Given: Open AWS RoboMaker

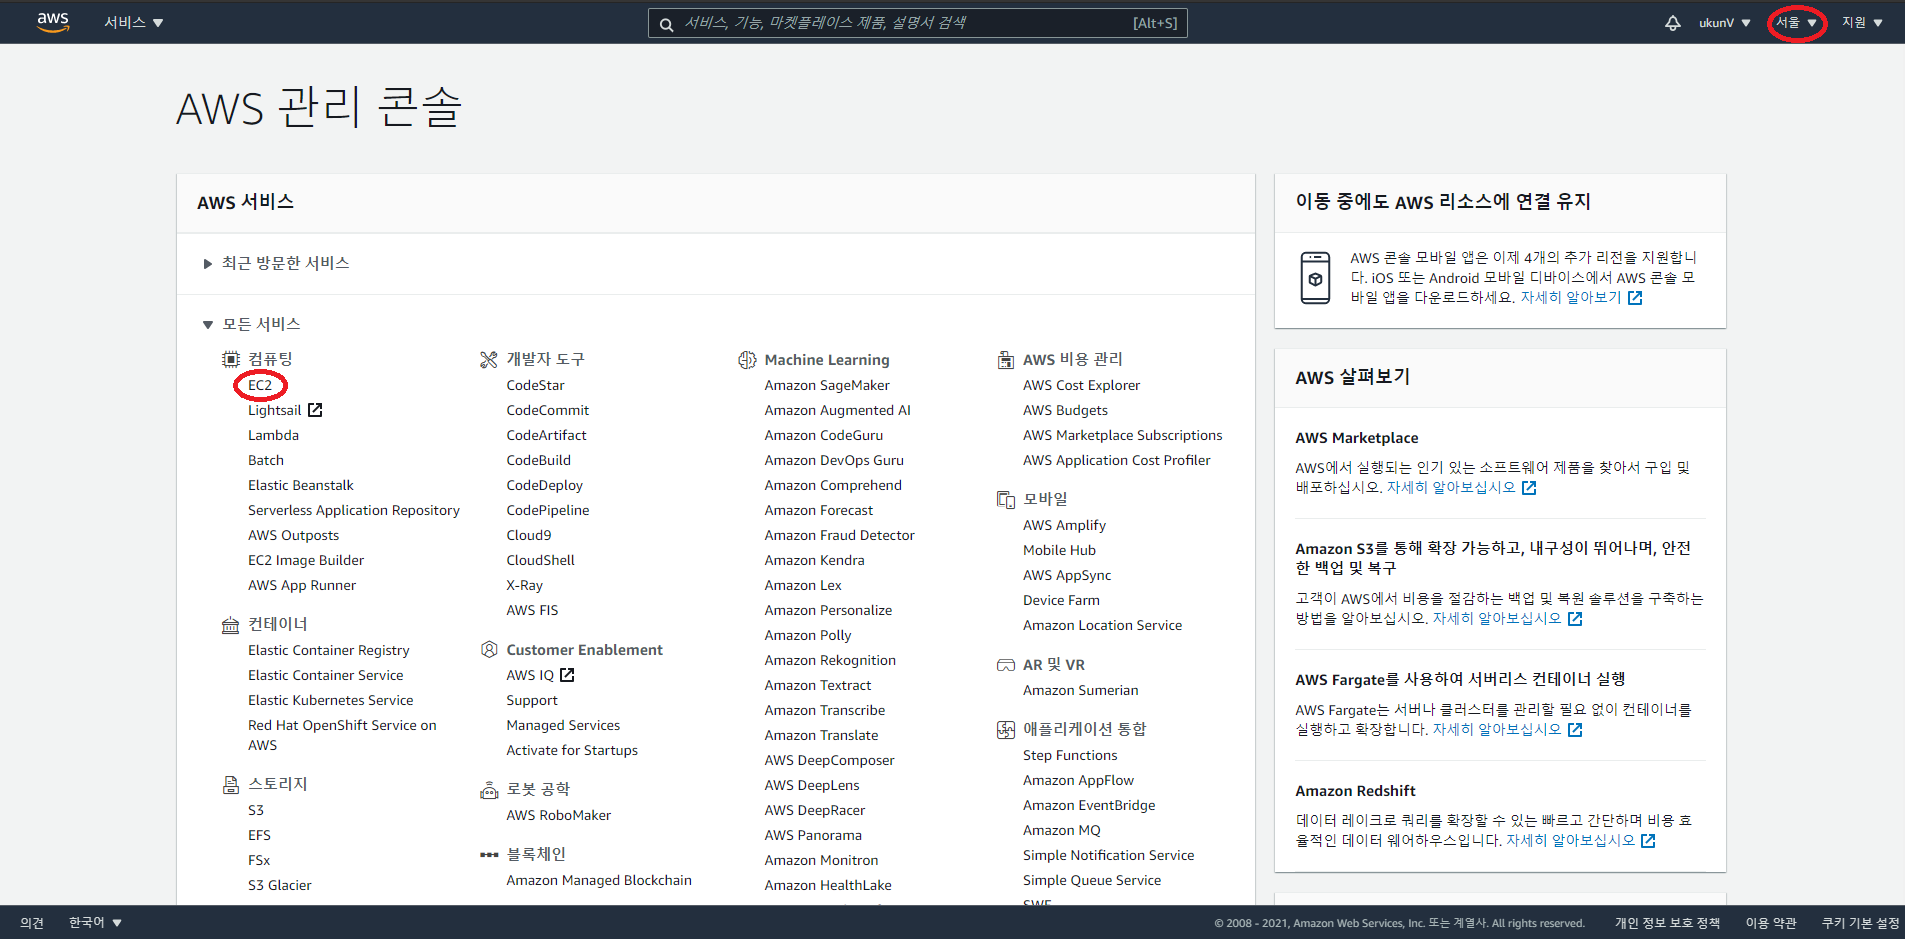Looking at the screenshot, I should pyautogui.click(x=558, y=815).
